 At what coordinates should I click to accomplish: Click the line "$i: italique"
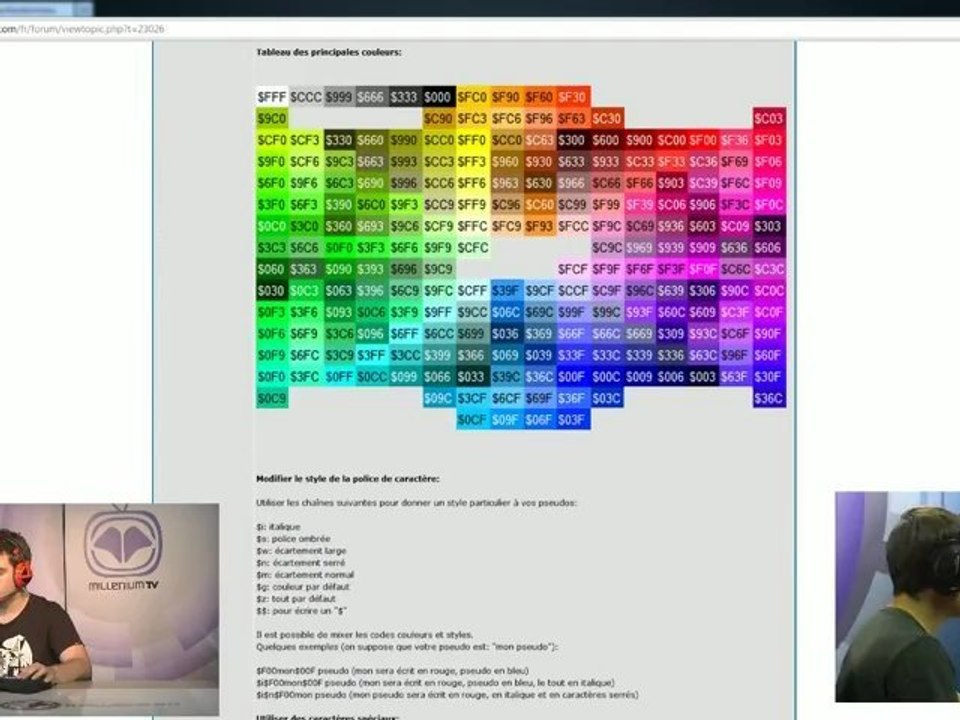click(x=278, y=527)
